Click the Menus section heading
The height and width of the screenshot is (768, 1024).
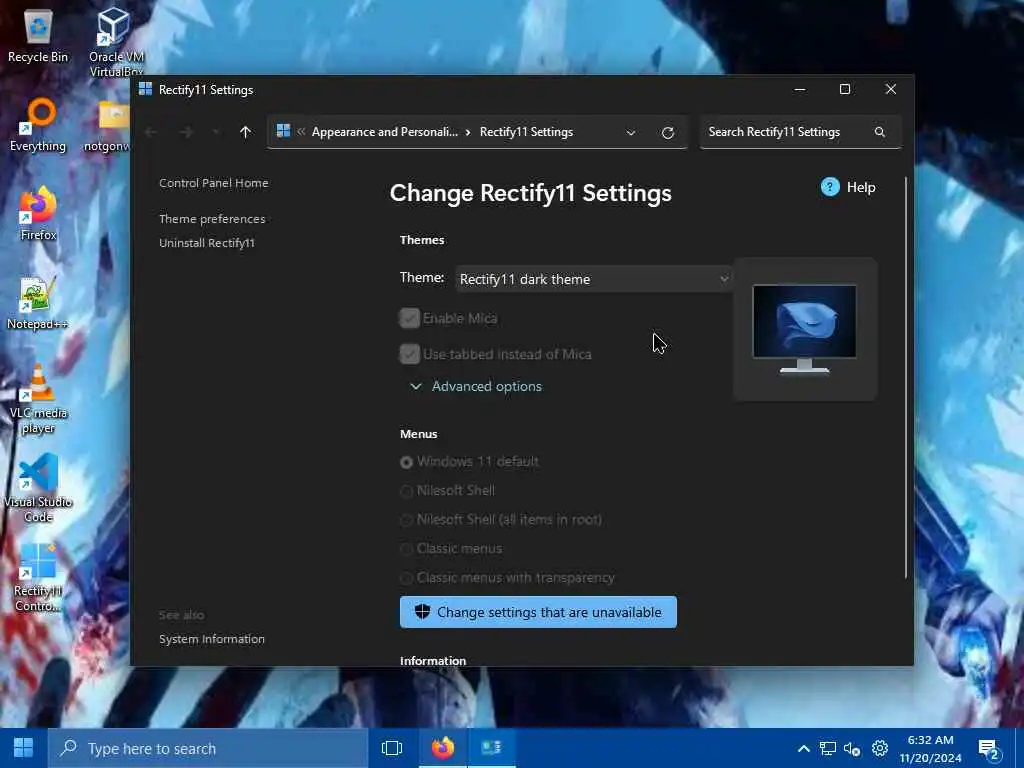tap(419, 434)
